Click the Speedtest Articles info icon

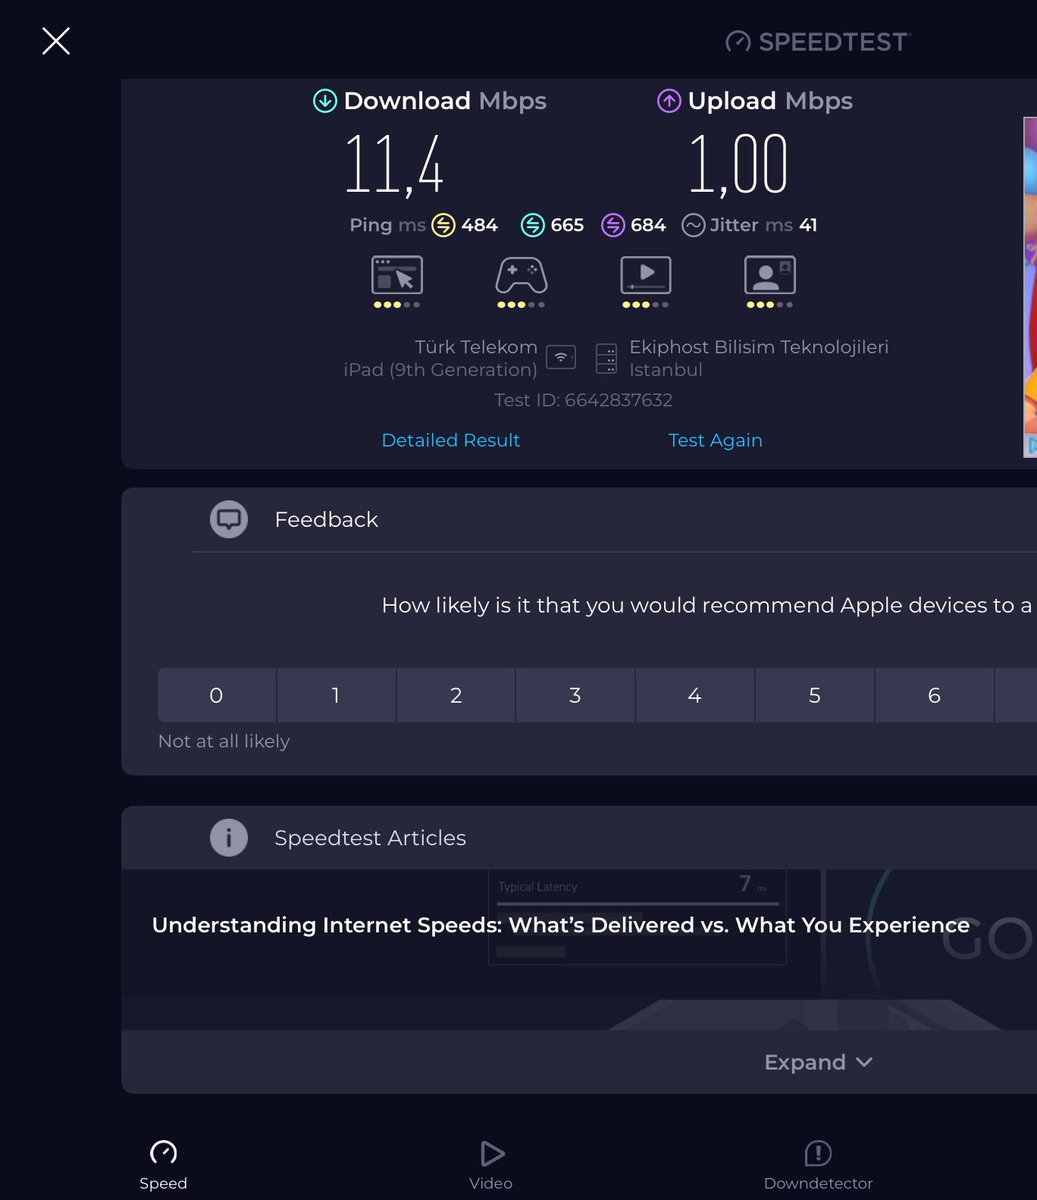tap(229, 838)
